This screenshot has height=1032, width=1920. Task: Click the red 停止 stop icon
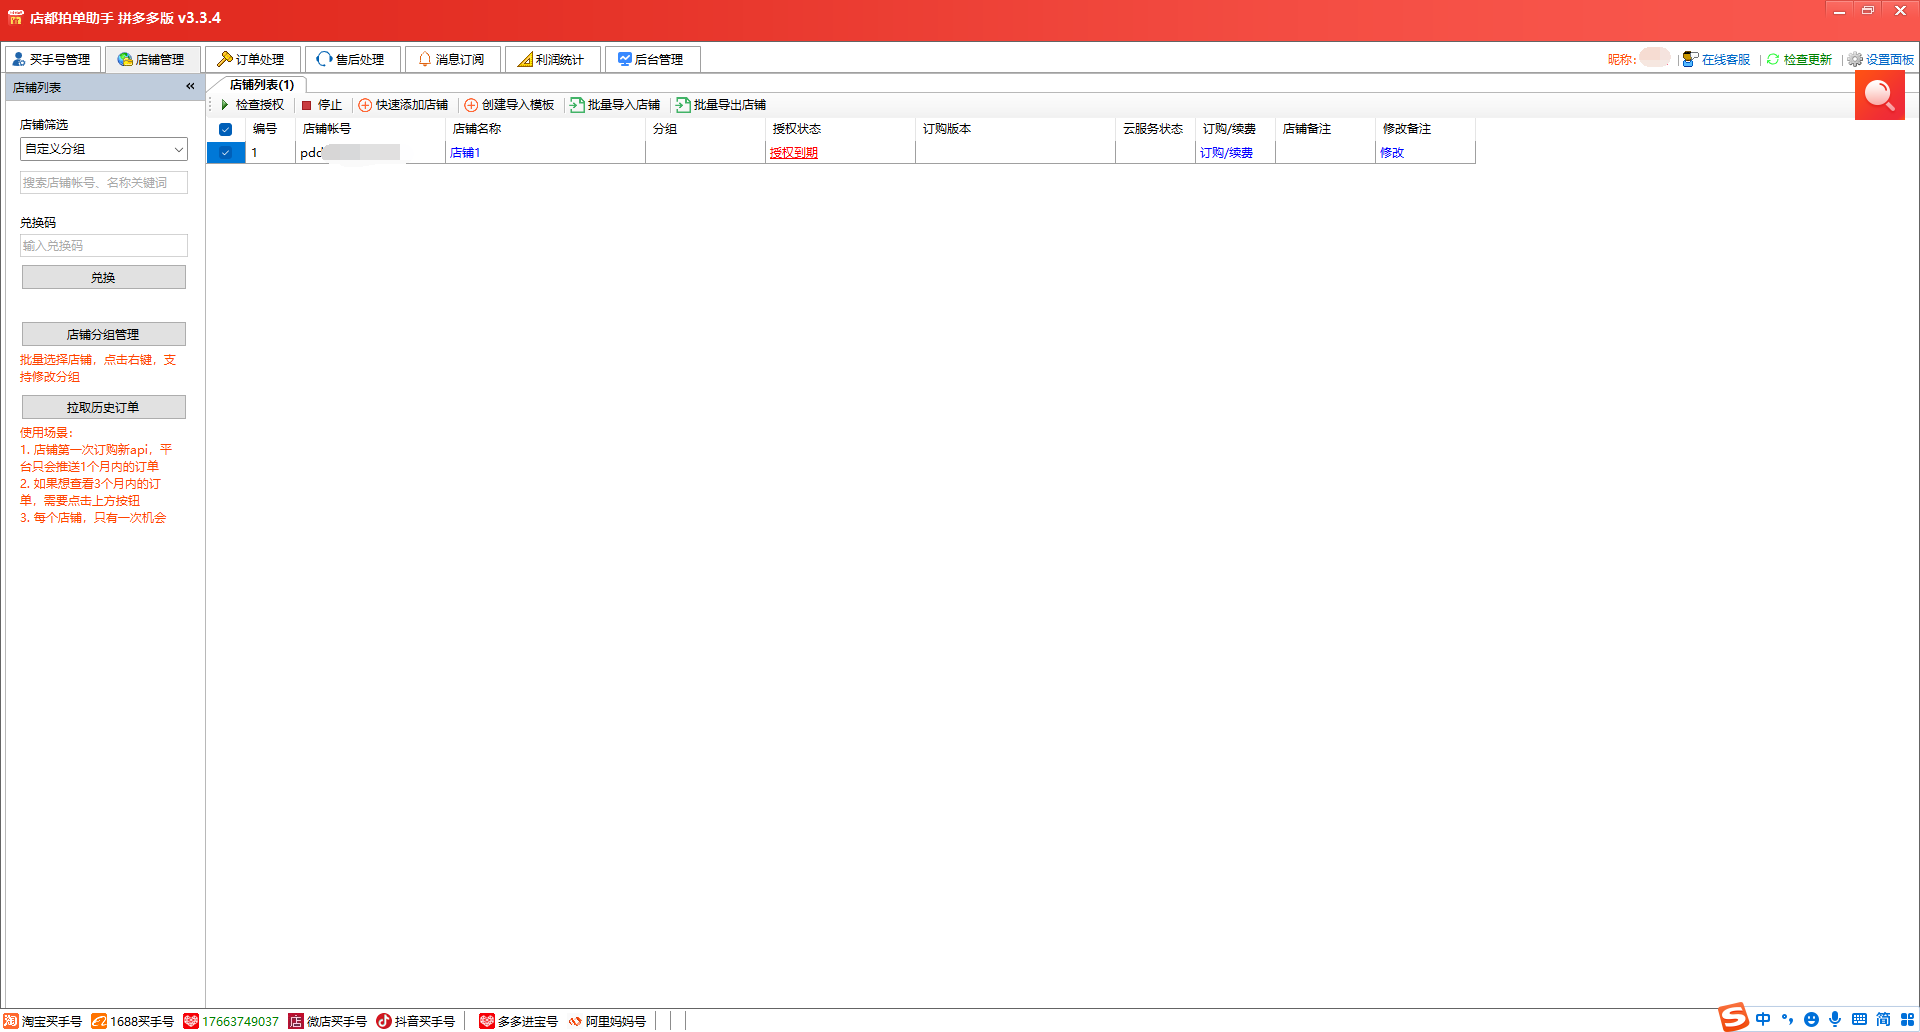307,105
